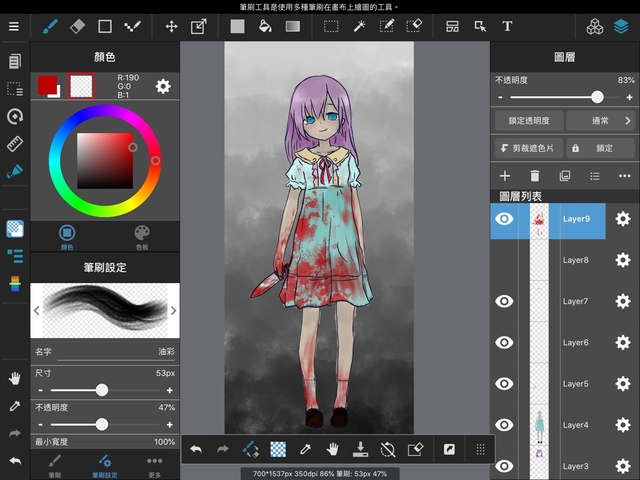The image size is (640, 480).
Task: Hide Layer9 using its eye icon
Action: [505, 219]
